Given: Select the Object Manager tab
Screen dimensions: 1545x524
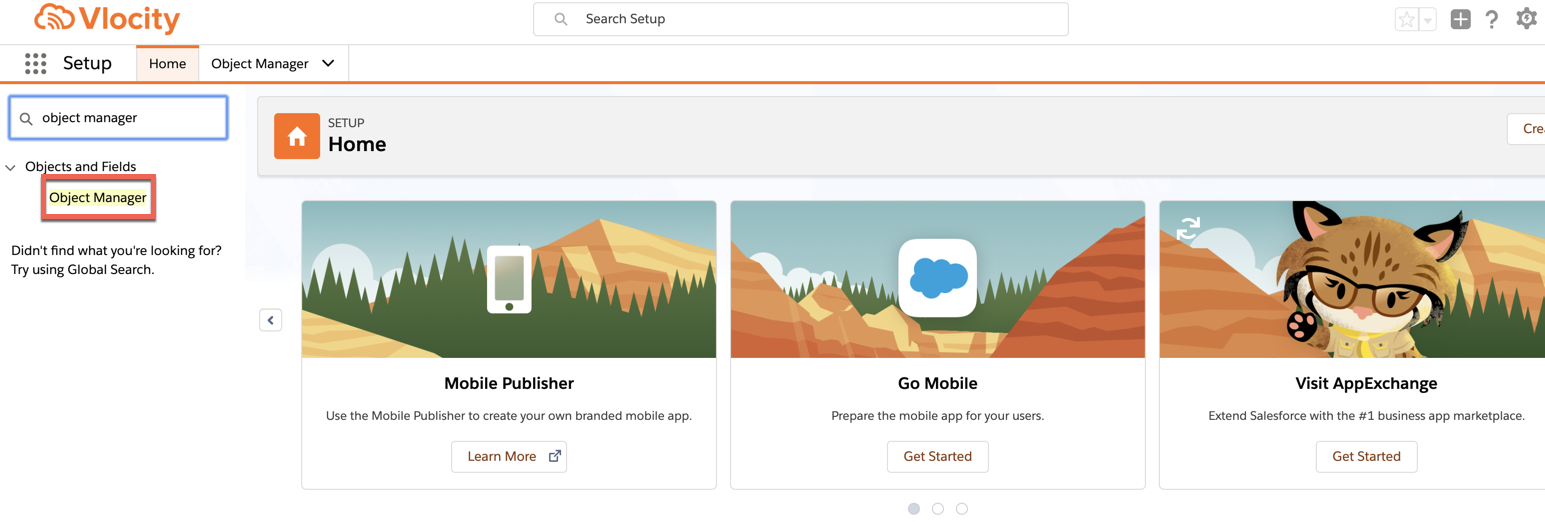Looking at the screenshot, I should 260,63.
